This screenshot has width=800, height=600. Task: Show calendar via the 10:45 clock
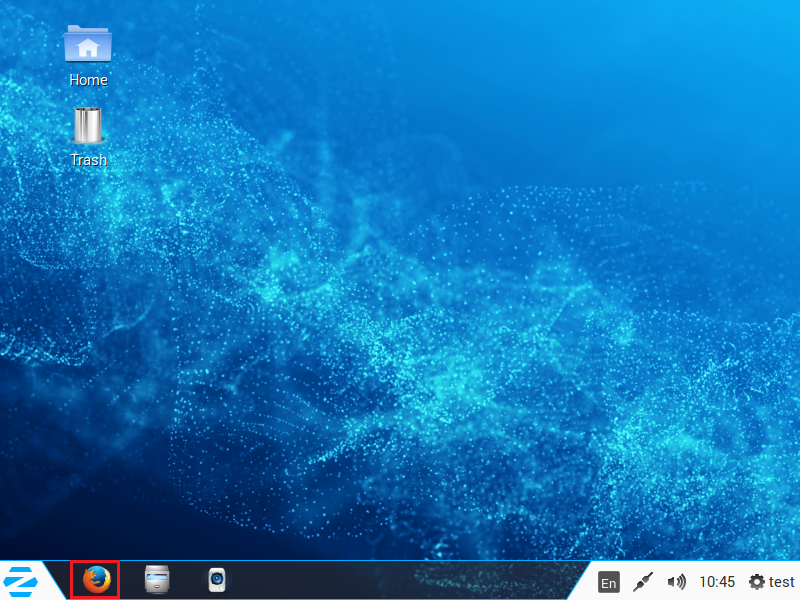(x=717, y=582)
